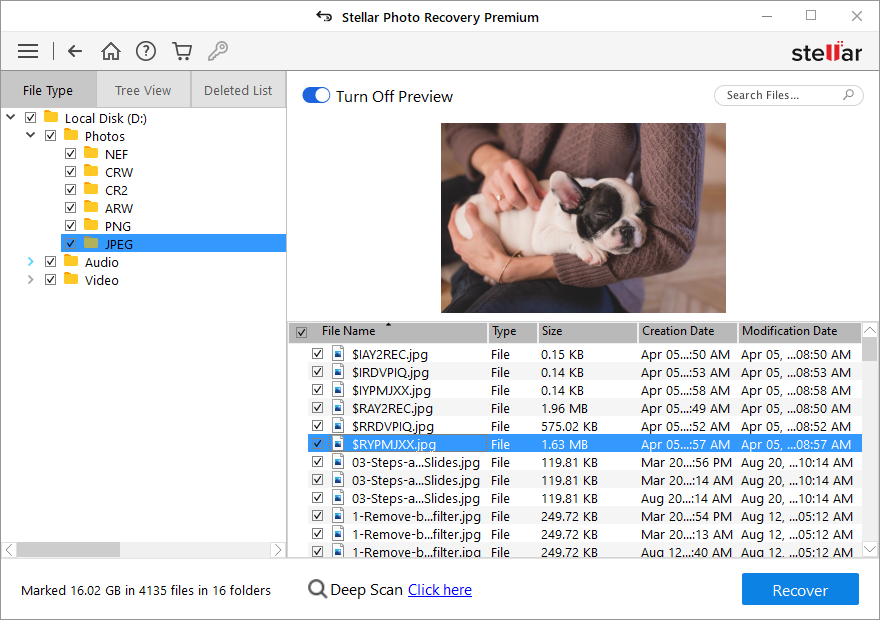
Task: Toggle the Turn Off Preview switch
Action: (x=316, y=95)
